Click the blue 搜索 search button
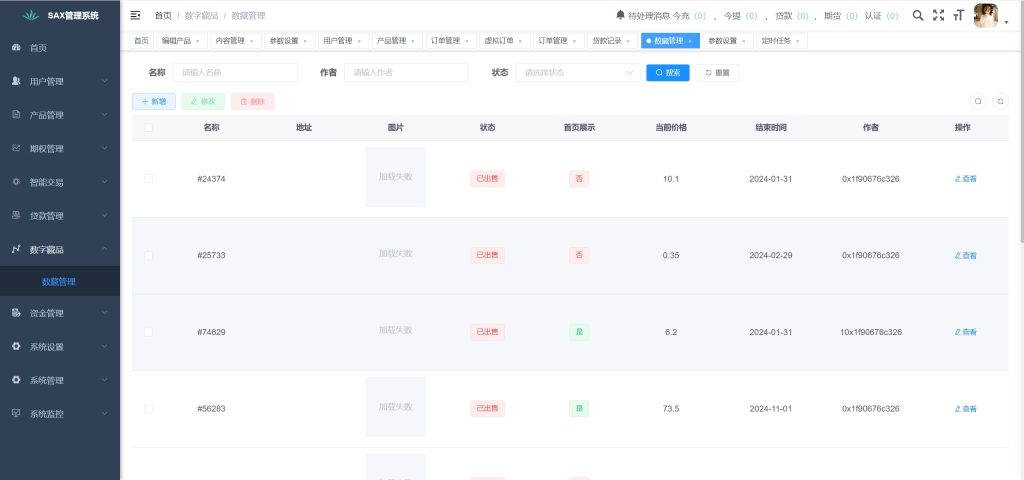This screenshot has height=480, width=1024. [667, 72]
